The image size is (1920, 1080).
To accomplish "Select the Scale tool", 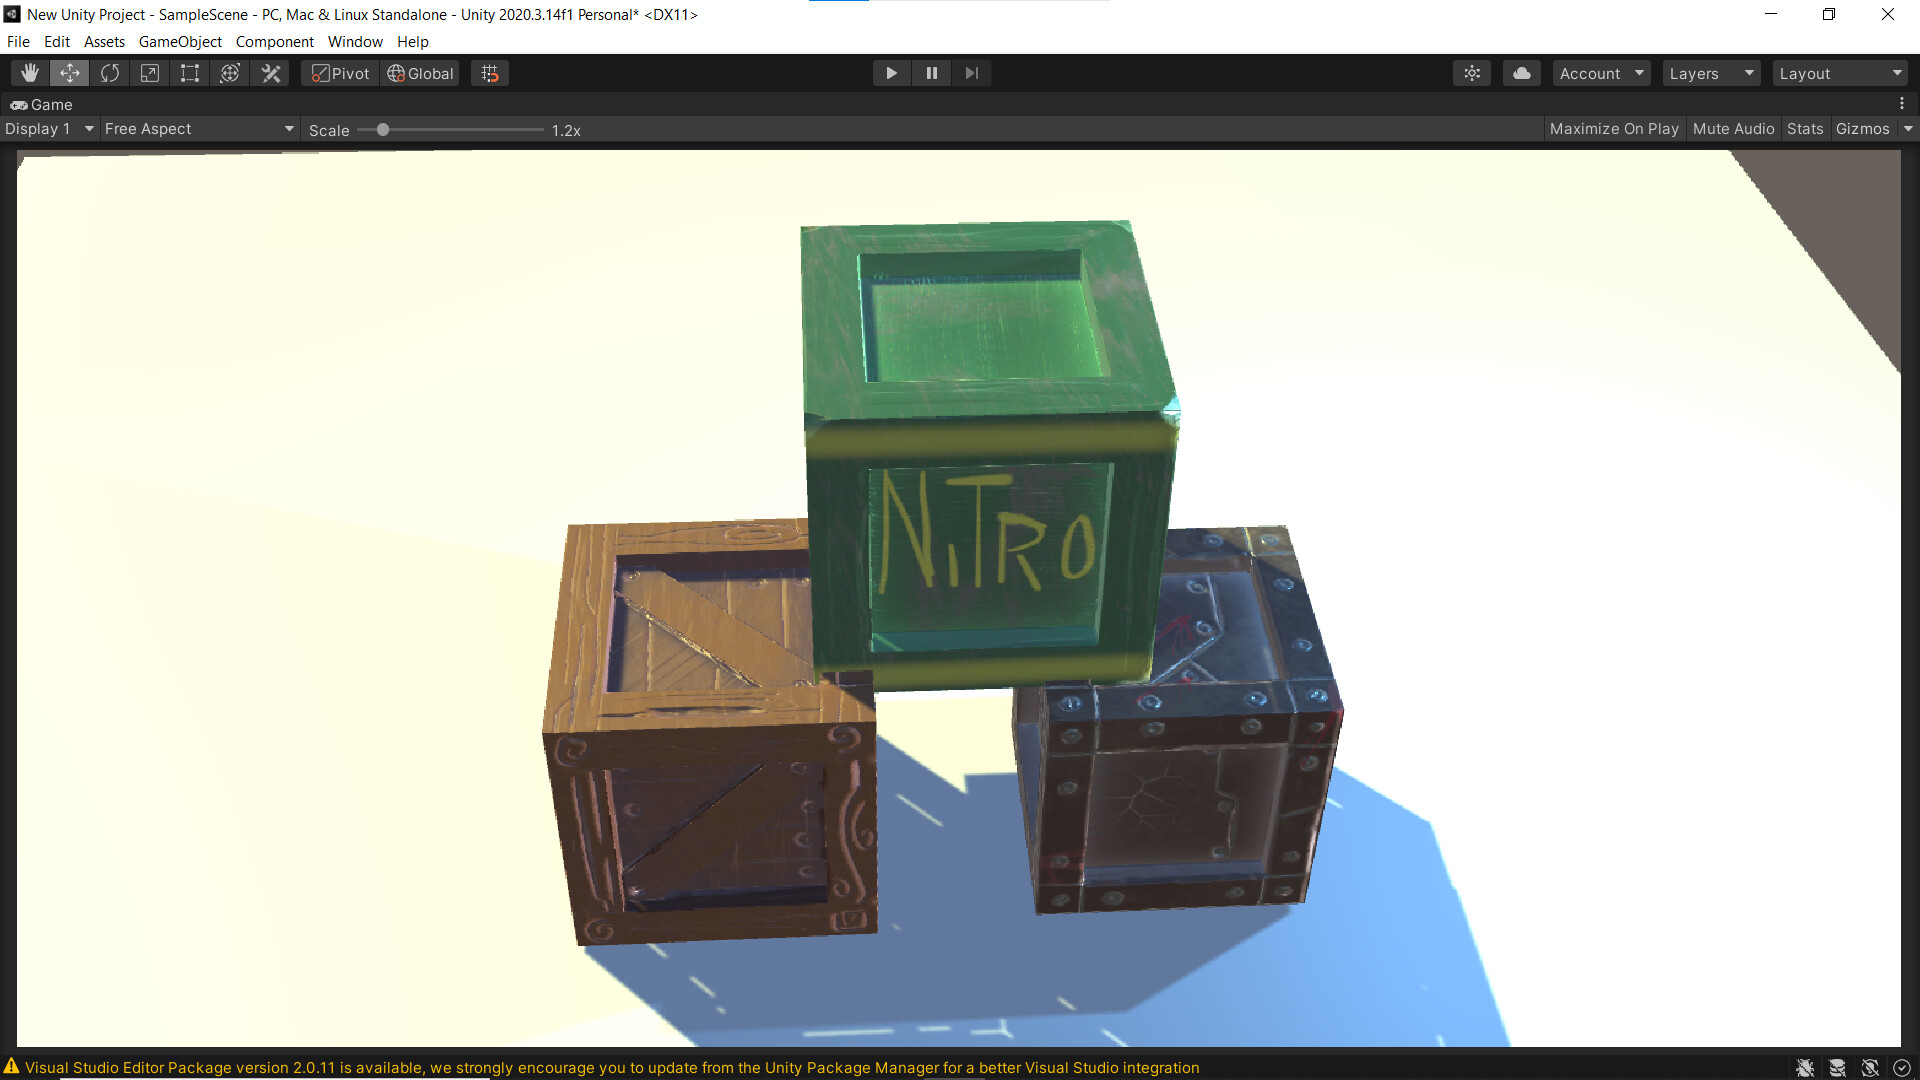I will coord(149,72).
